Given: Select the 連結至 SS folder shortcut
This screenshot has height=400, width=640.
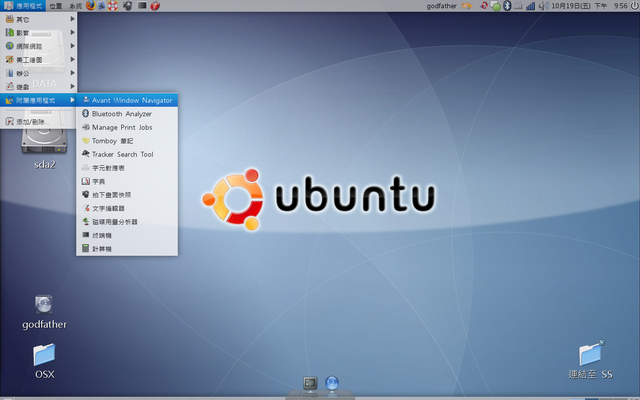Looking at the screenshot, I should tap(591, 360).
